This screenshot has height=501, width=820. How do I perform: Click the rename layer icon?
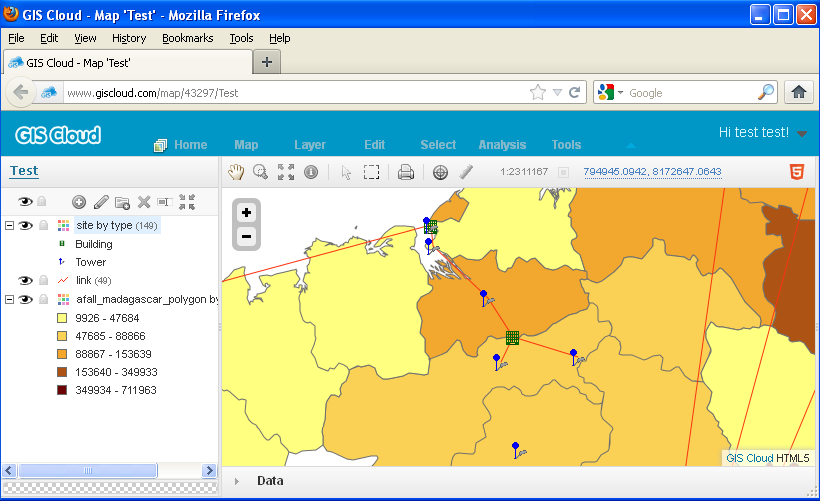(165, 202)
